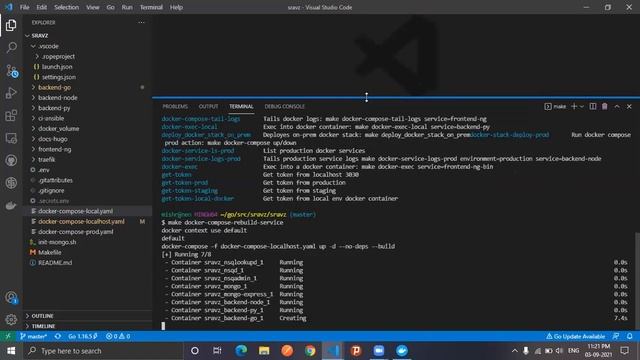Click the terminal vertical scrollbar
This screenshot has width=640, height=360.
click(637, 280)
